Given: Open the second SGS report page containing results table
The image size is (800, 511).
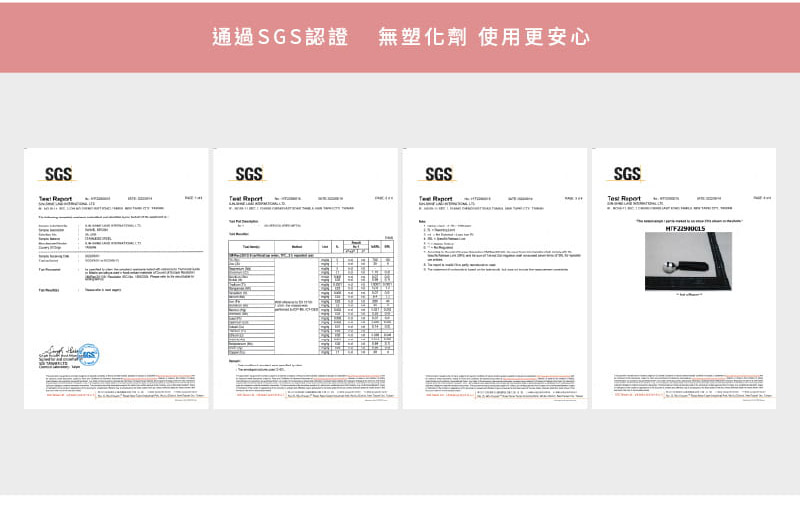Looking at the screenshot, I should click(x=306, y=278).
